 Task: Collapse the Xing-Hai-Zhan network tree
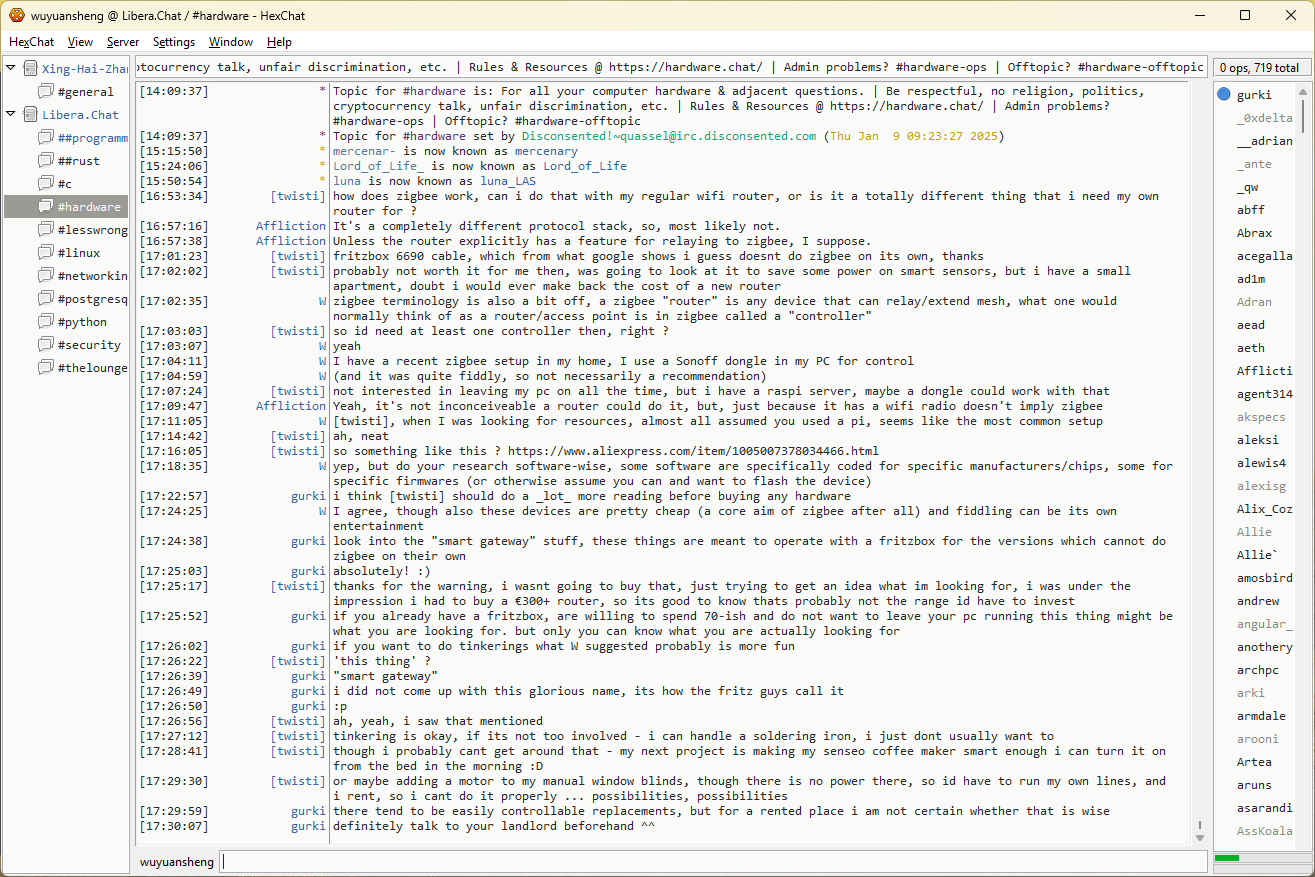pos(11,68)
